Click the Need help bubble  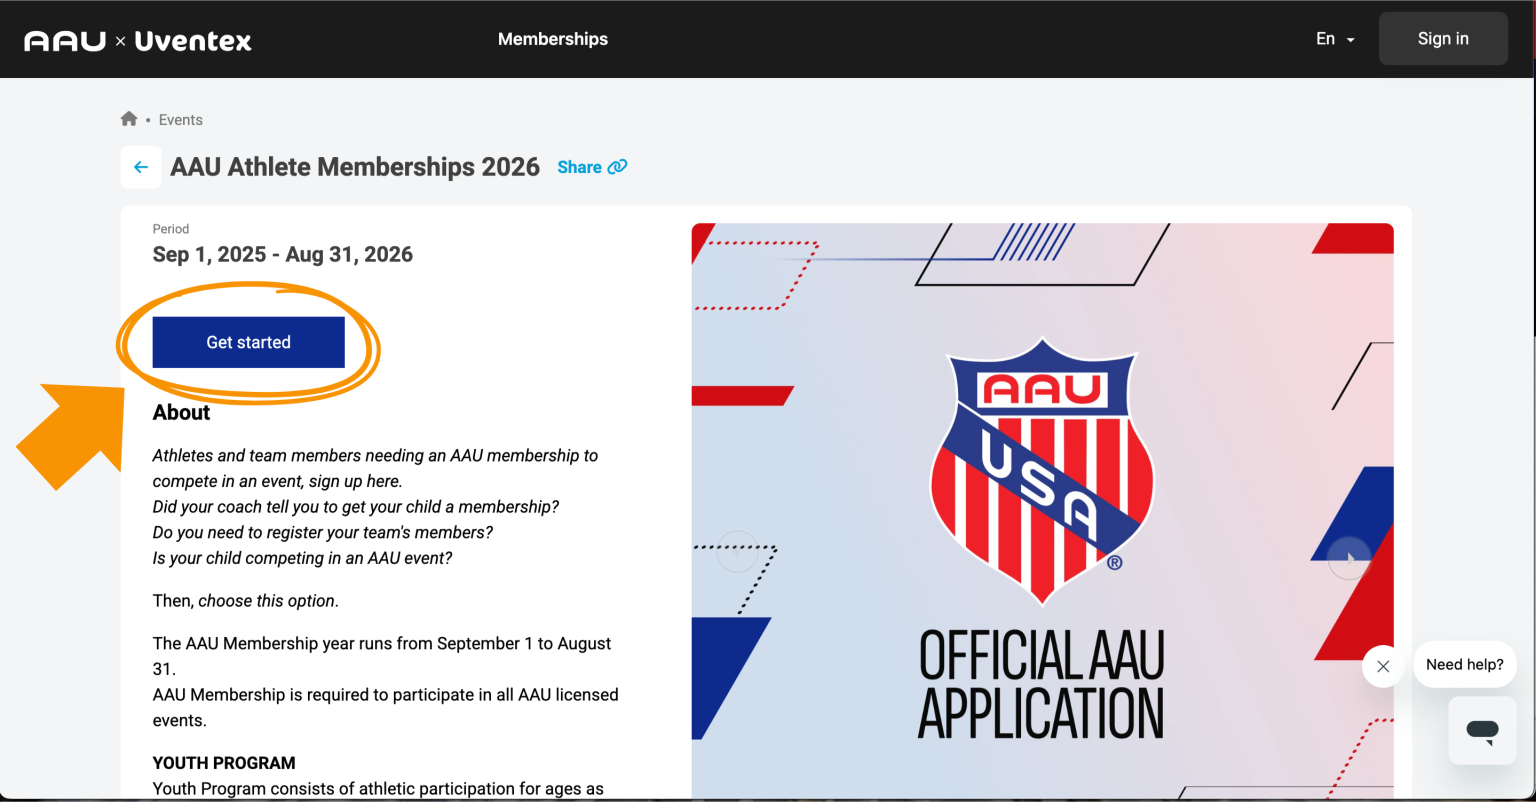pos(1464,664)
